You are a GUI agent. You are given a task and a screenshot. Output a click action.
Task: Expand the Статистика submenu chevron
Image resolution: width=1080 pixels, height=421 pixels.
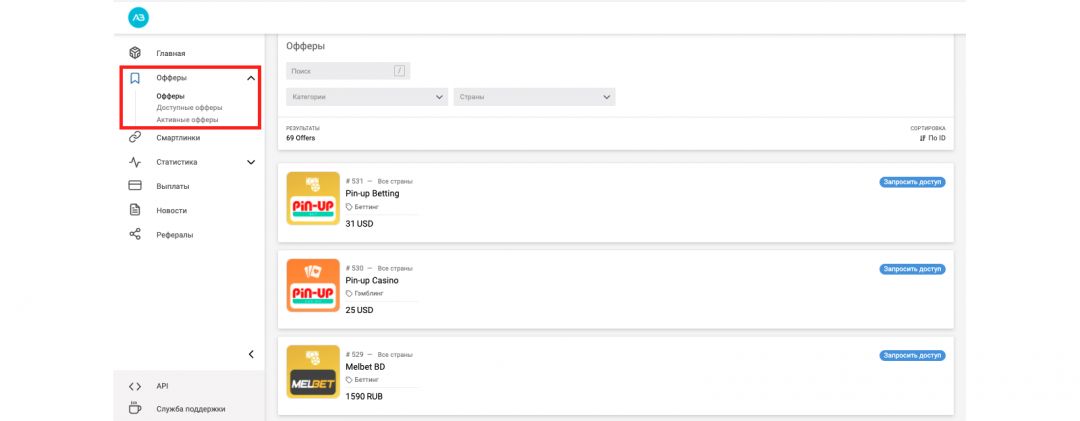[x=250, y=162]
